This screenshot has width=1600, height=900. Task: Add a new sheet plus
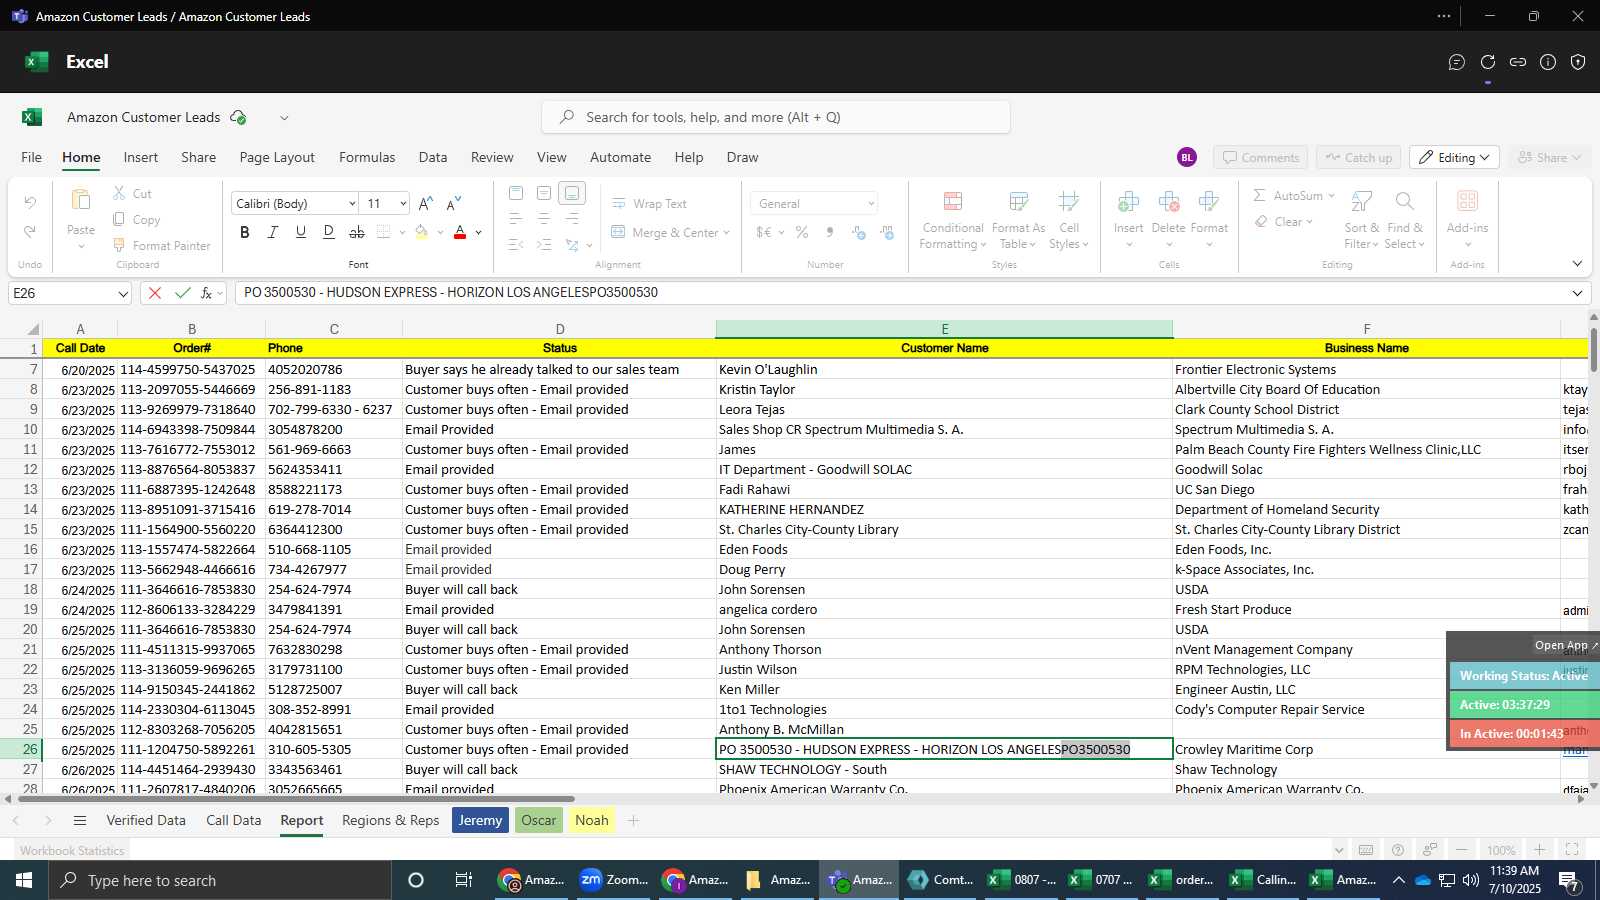633,820
